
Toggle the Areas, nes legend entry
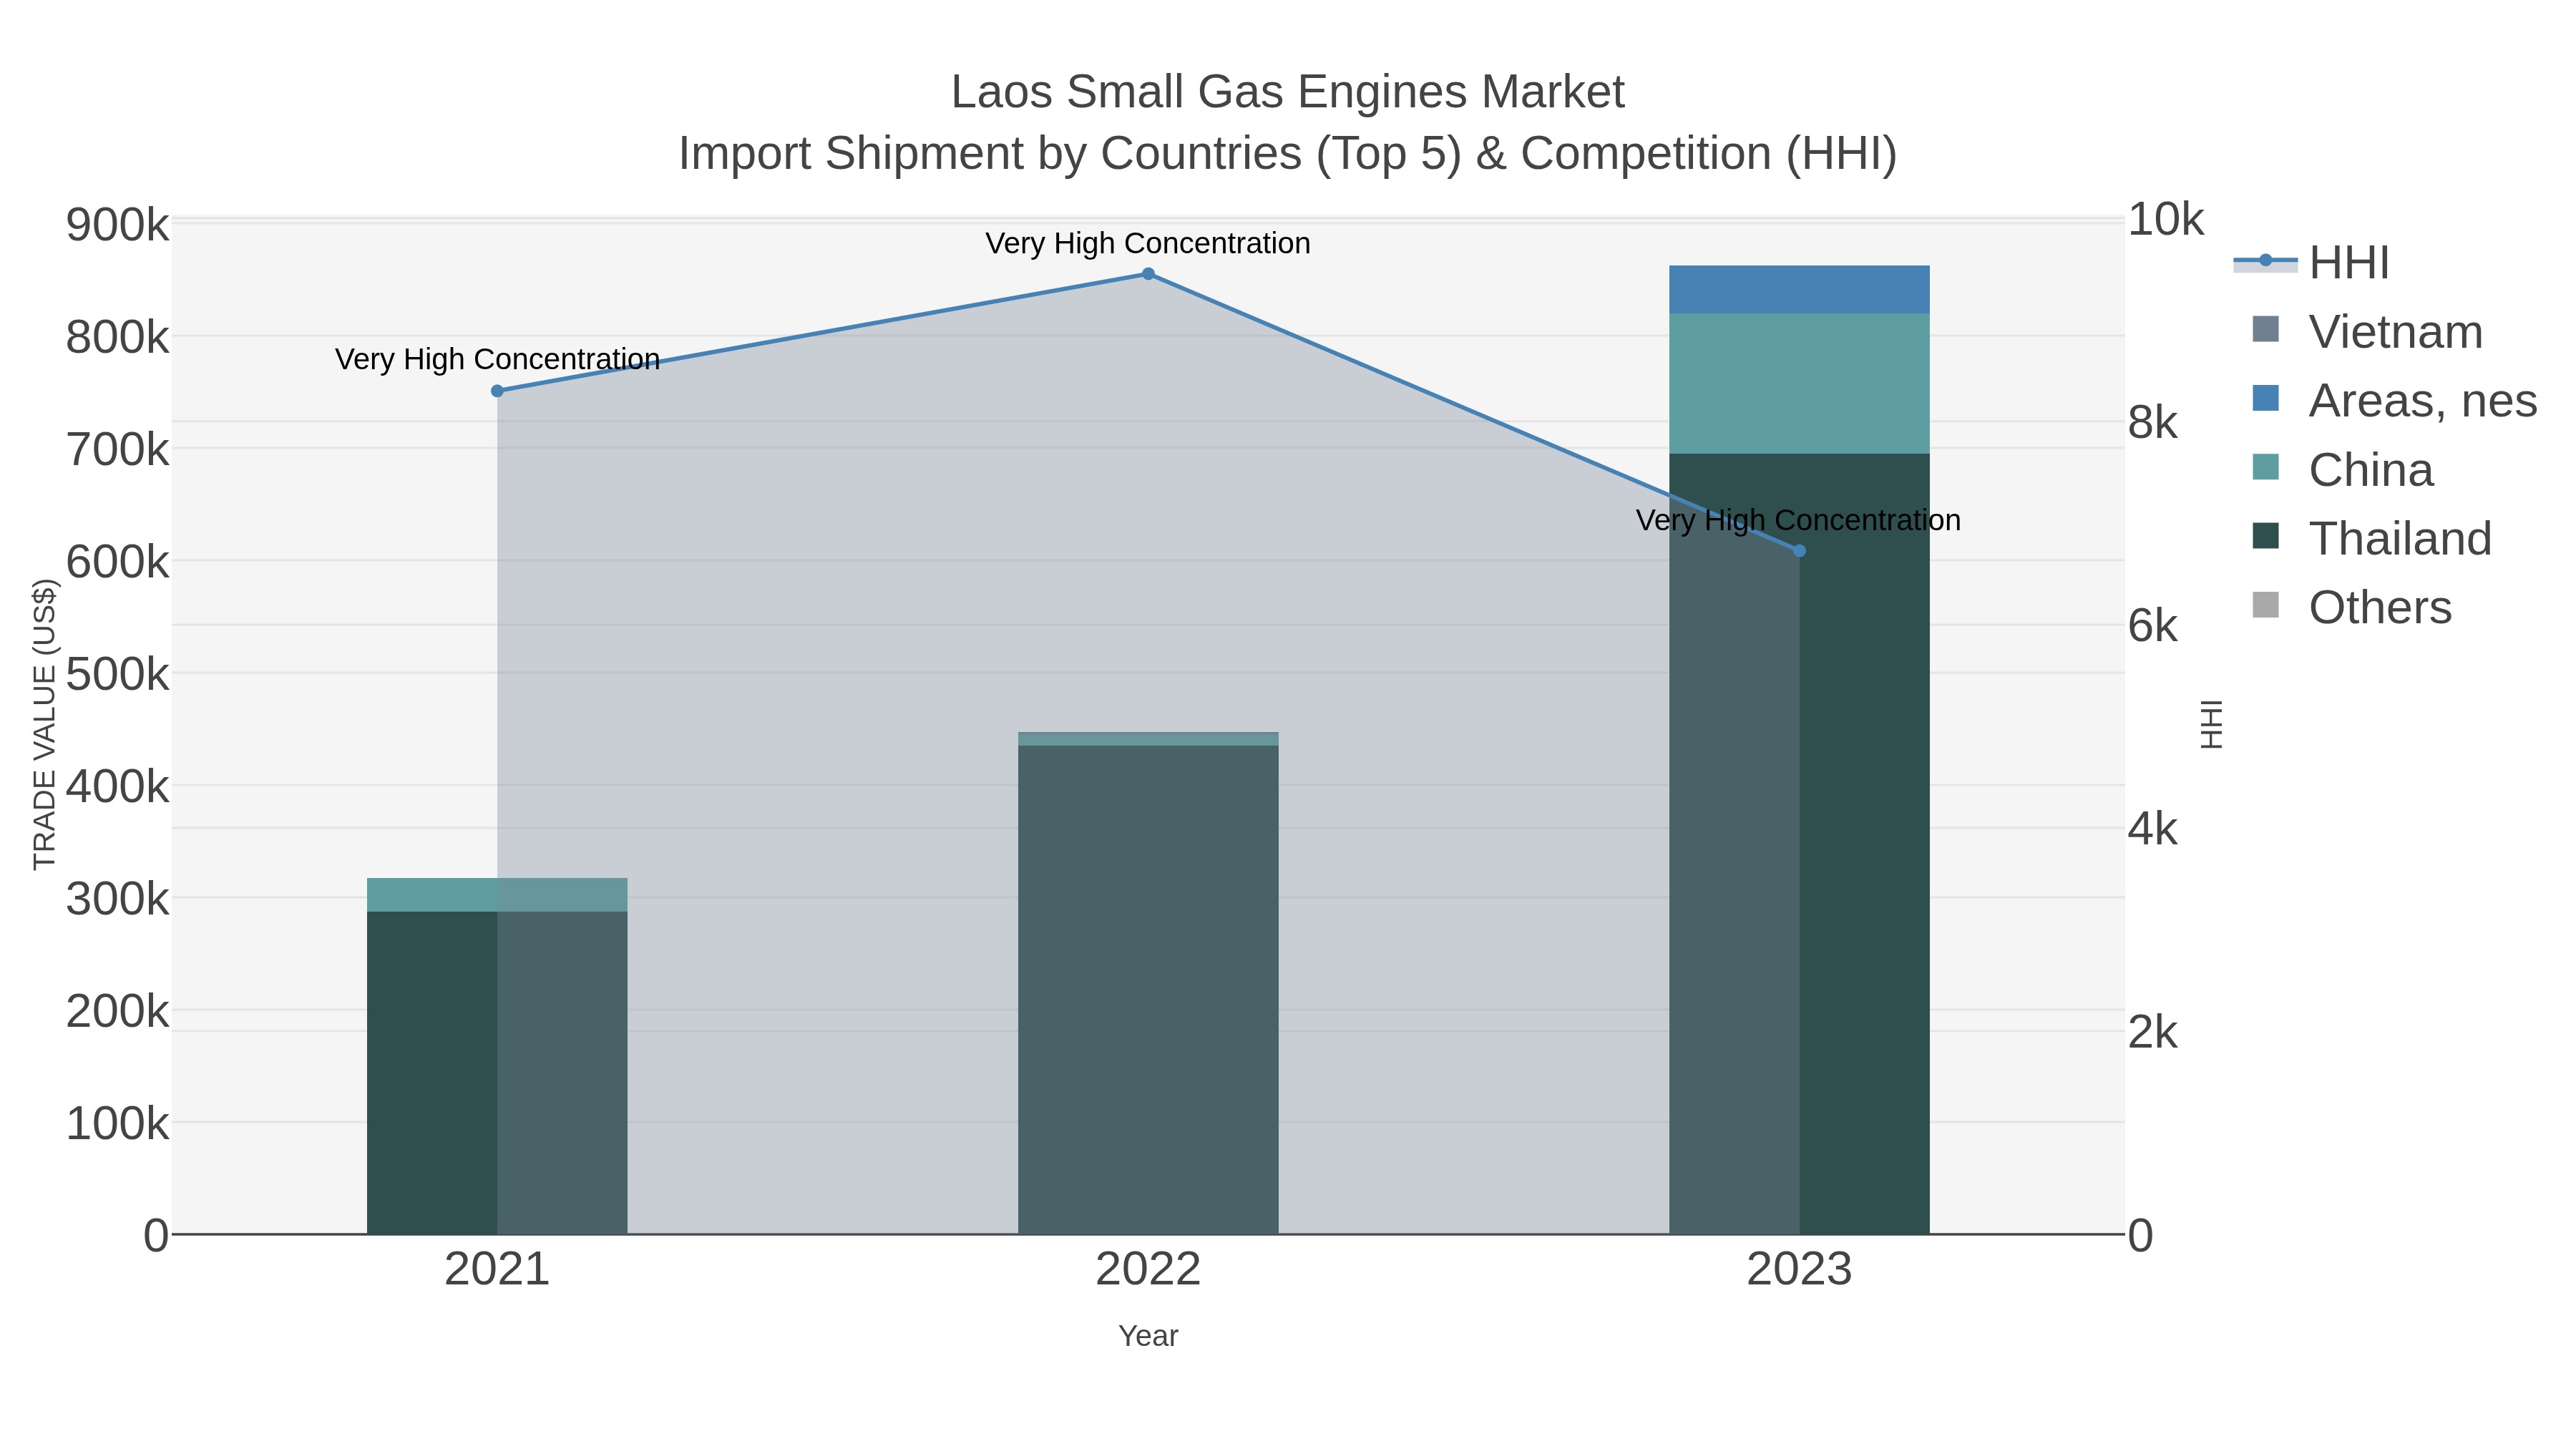click(x=2394, y=401)
